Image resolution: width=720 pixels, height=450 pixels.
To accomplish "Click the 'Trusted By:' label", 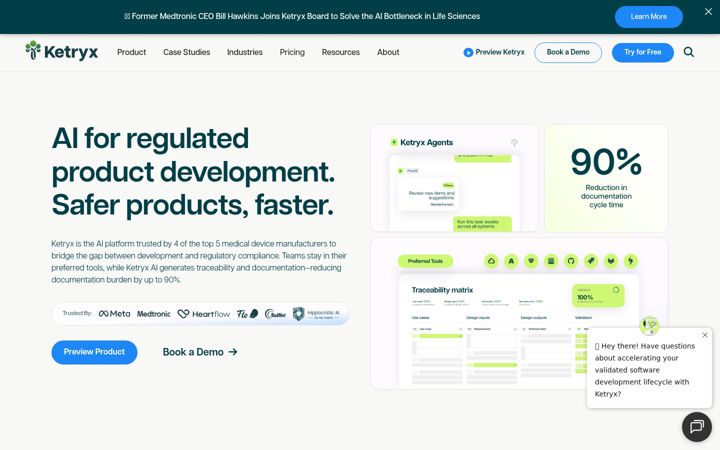I will click(77, 313).
